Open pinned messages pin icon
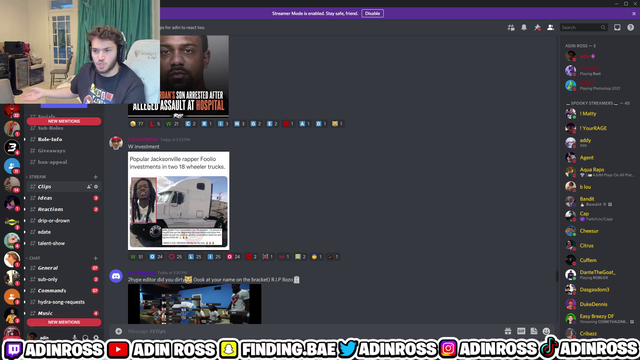 point(537,27)
